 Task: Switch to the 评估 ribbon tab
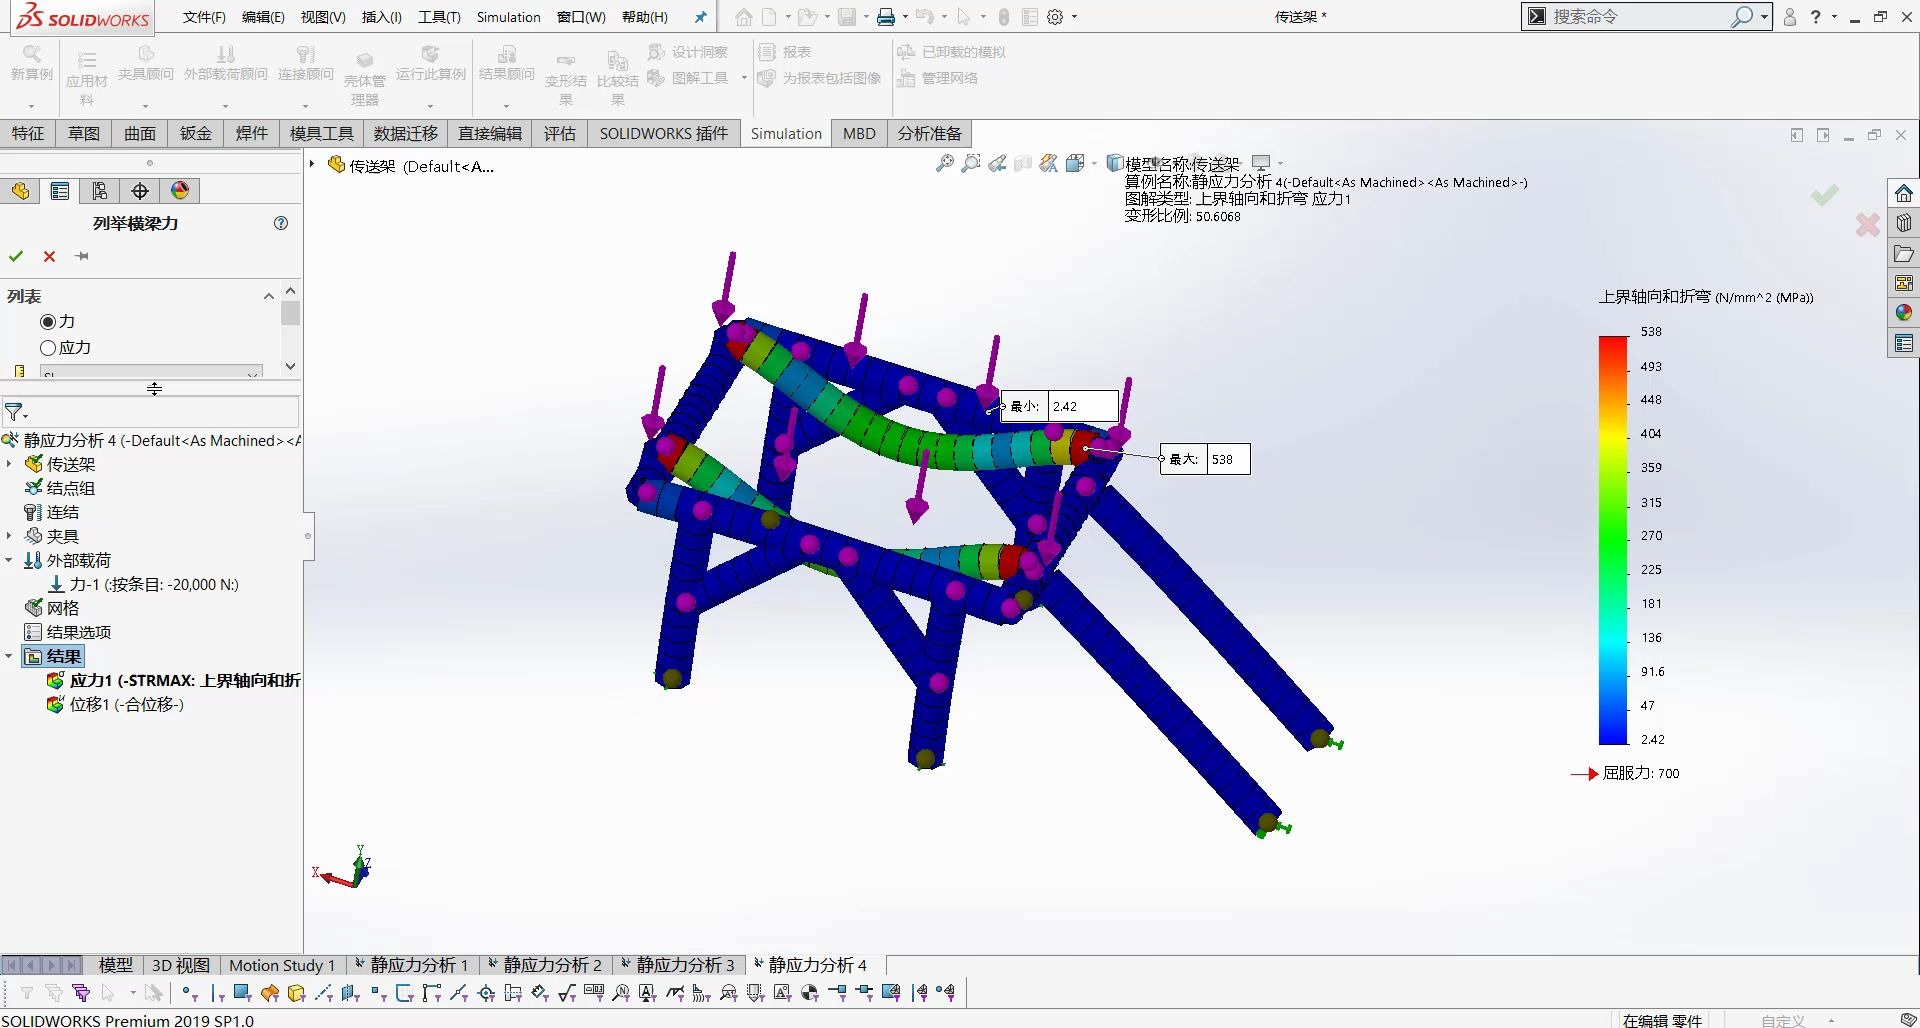(x=559, y=133)
